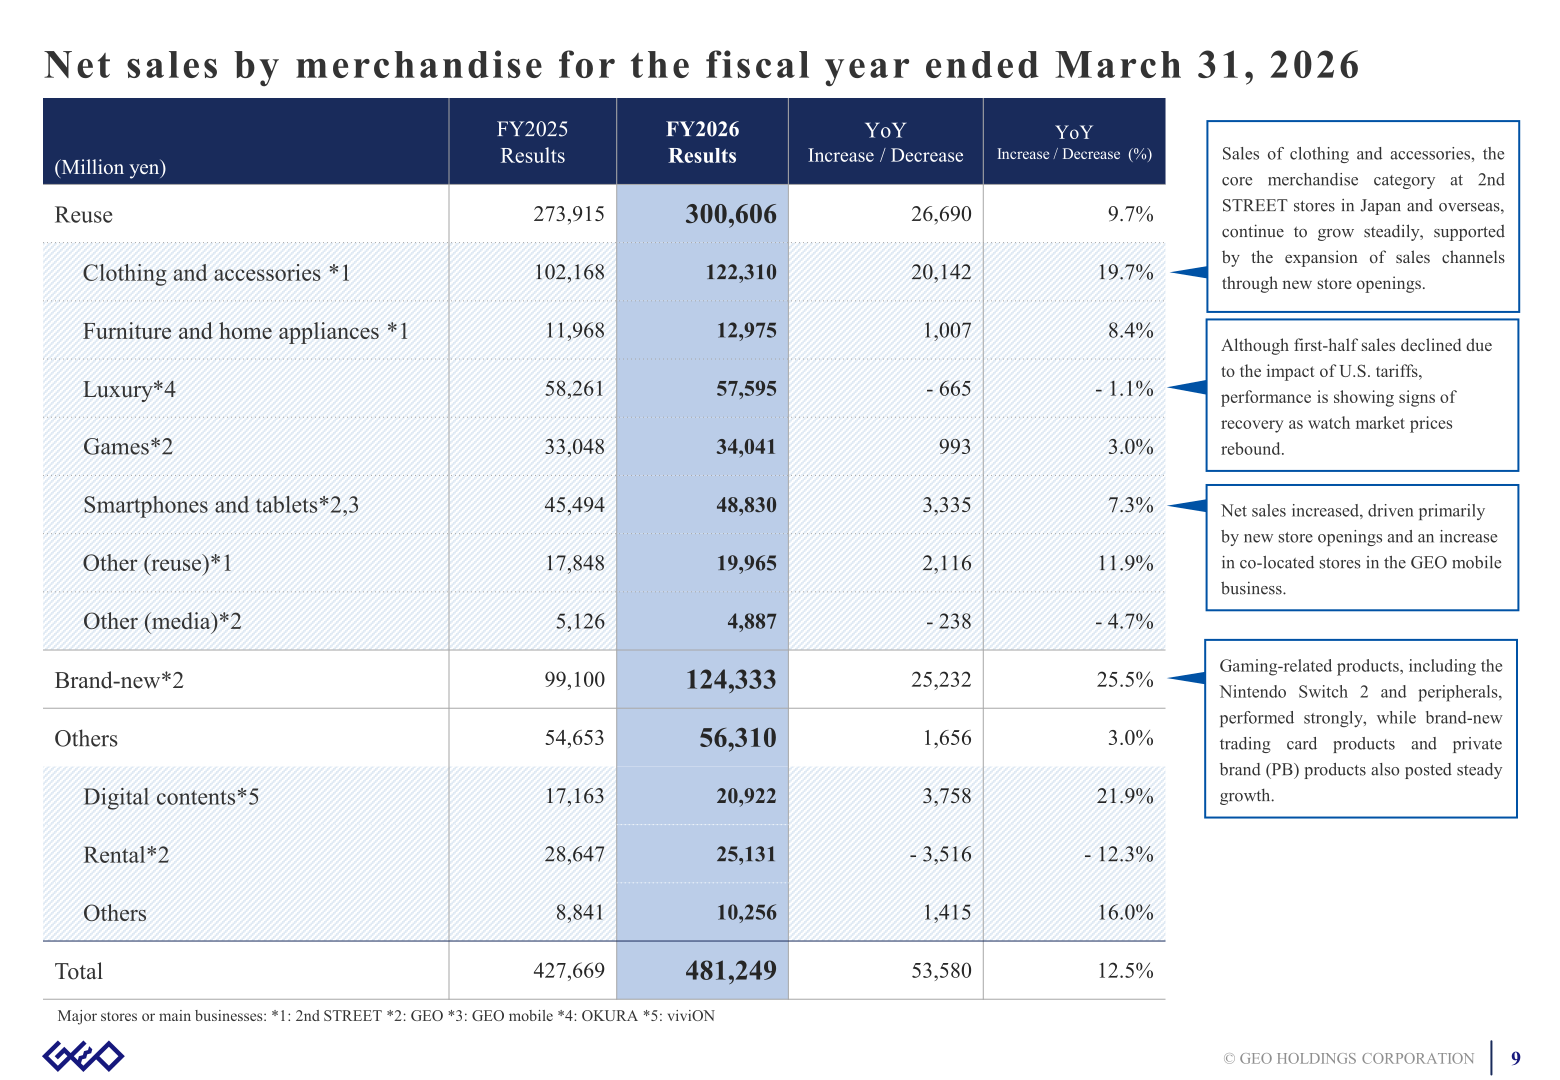1560x1080 pixels.
Task: Select the major stores footnote text
Action: point(386,1016)
